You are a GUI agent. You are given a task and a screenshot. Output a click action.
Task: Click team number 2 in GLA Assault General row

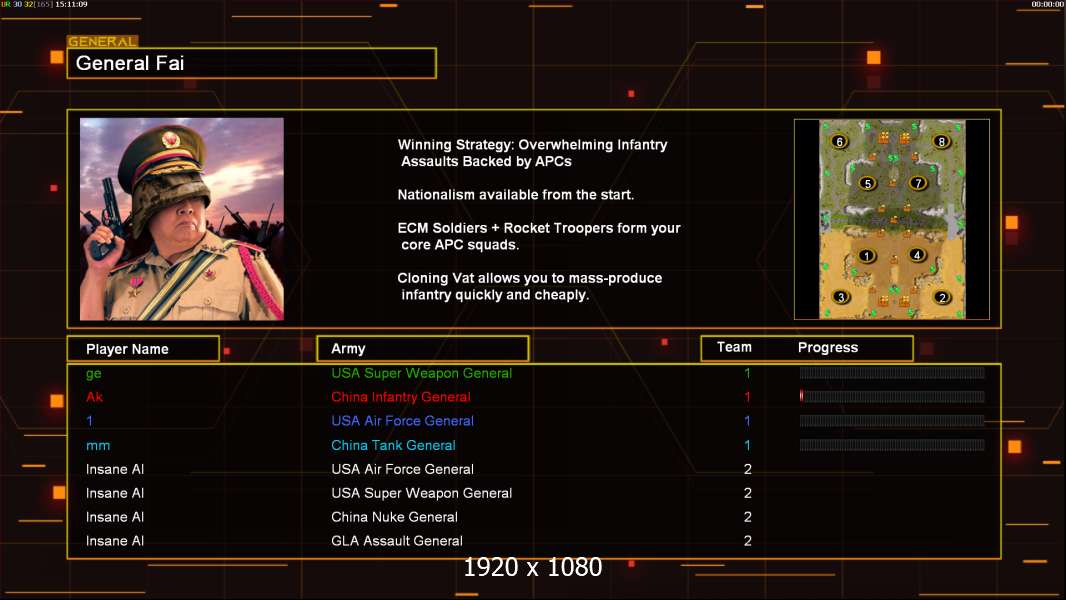748,541
